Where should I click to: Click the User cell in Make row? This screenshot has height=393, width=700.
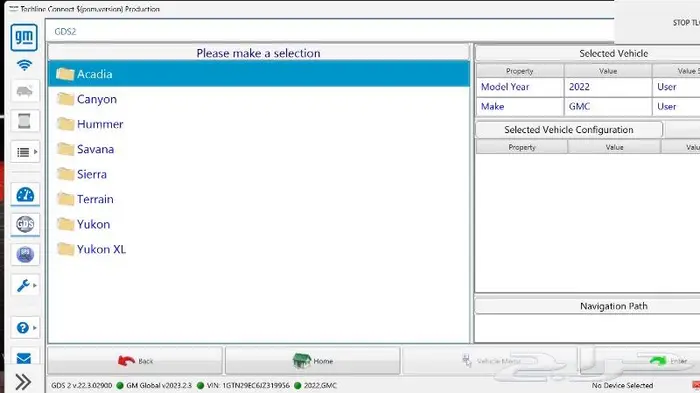tap(676, 107)
